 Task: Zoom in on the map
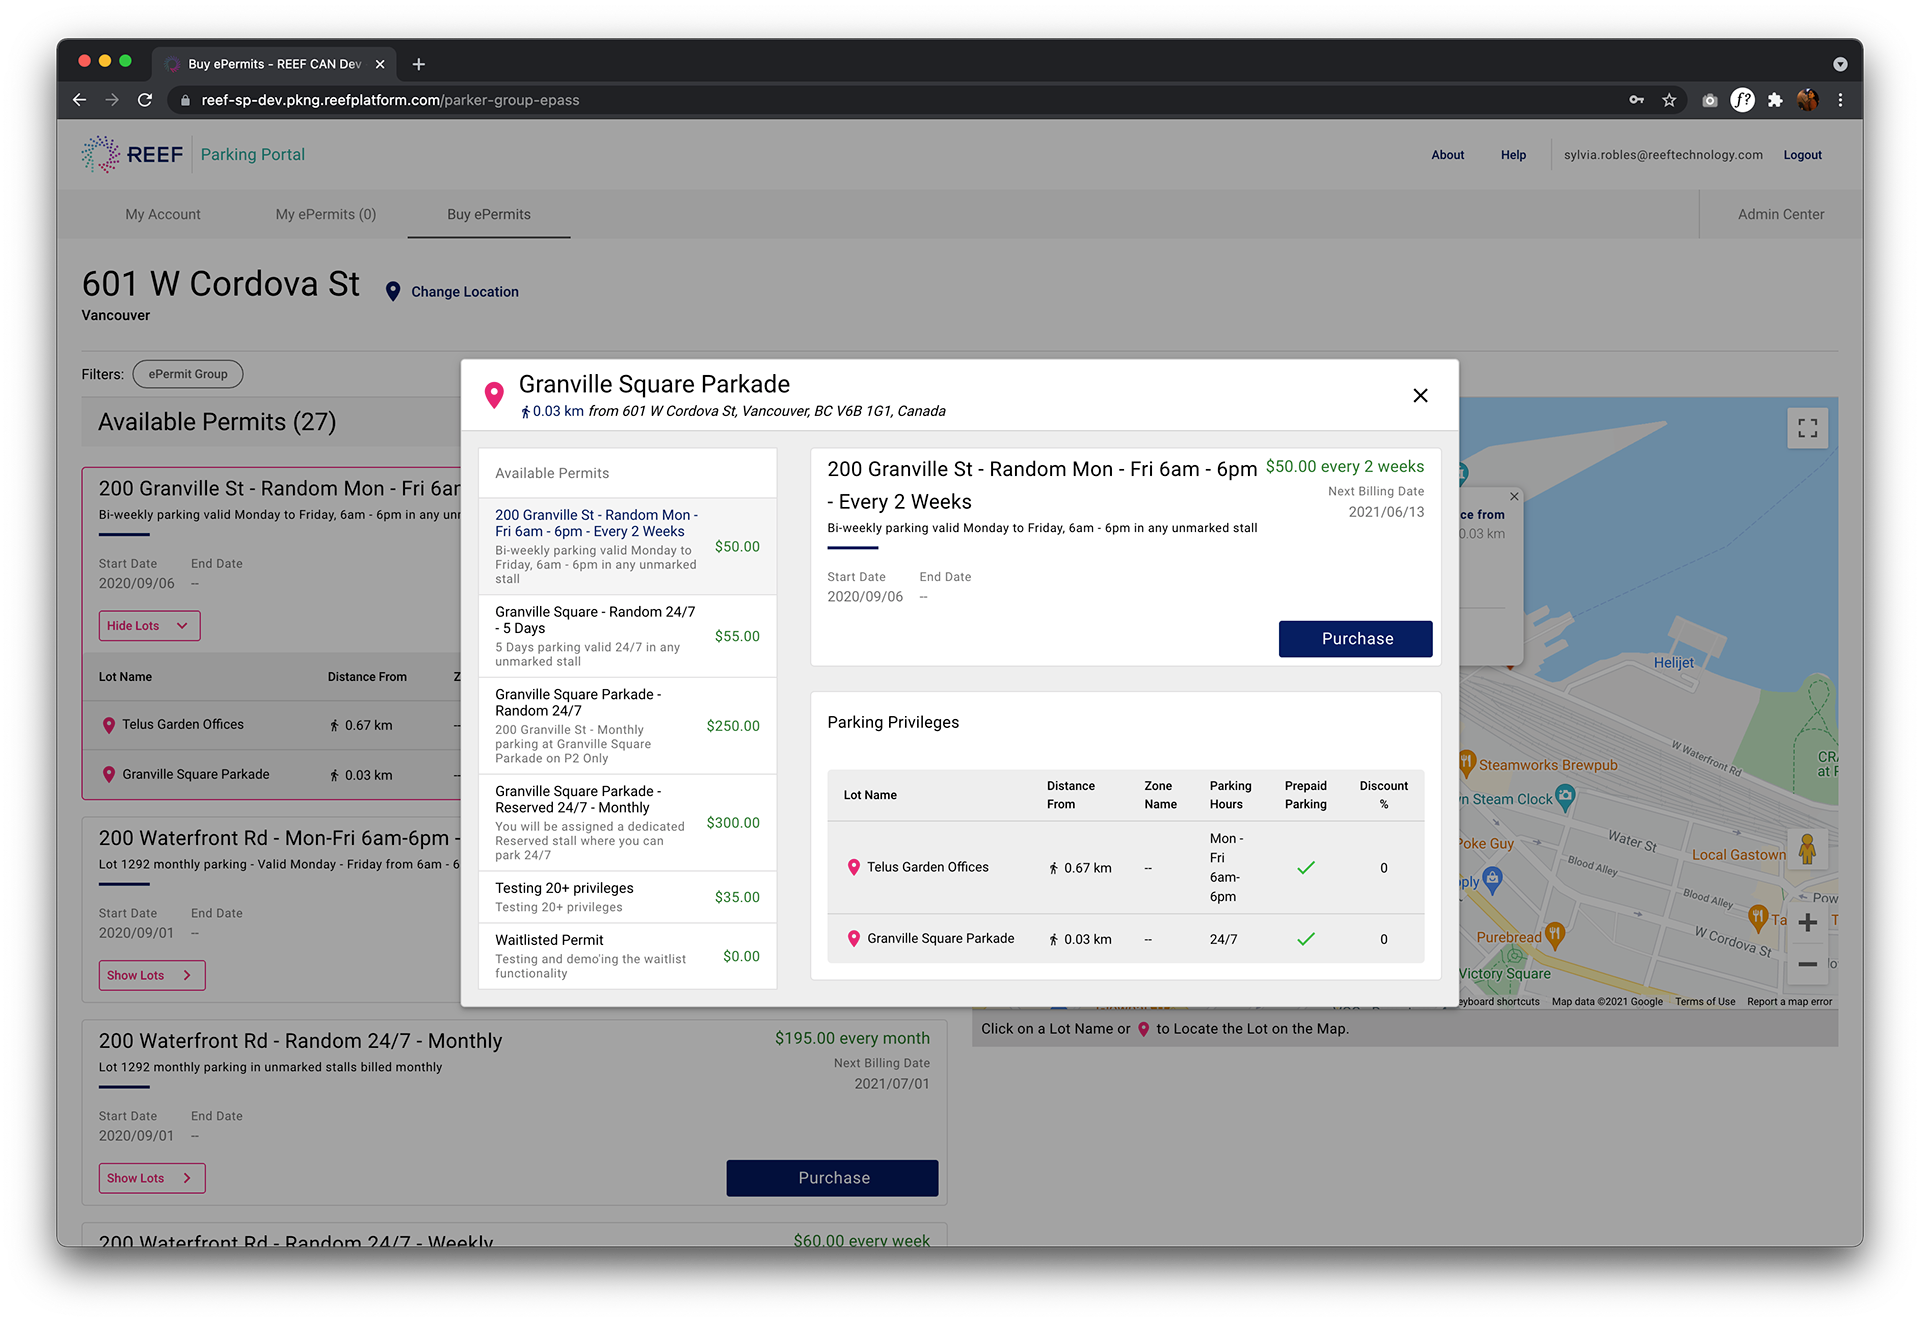1807,922
